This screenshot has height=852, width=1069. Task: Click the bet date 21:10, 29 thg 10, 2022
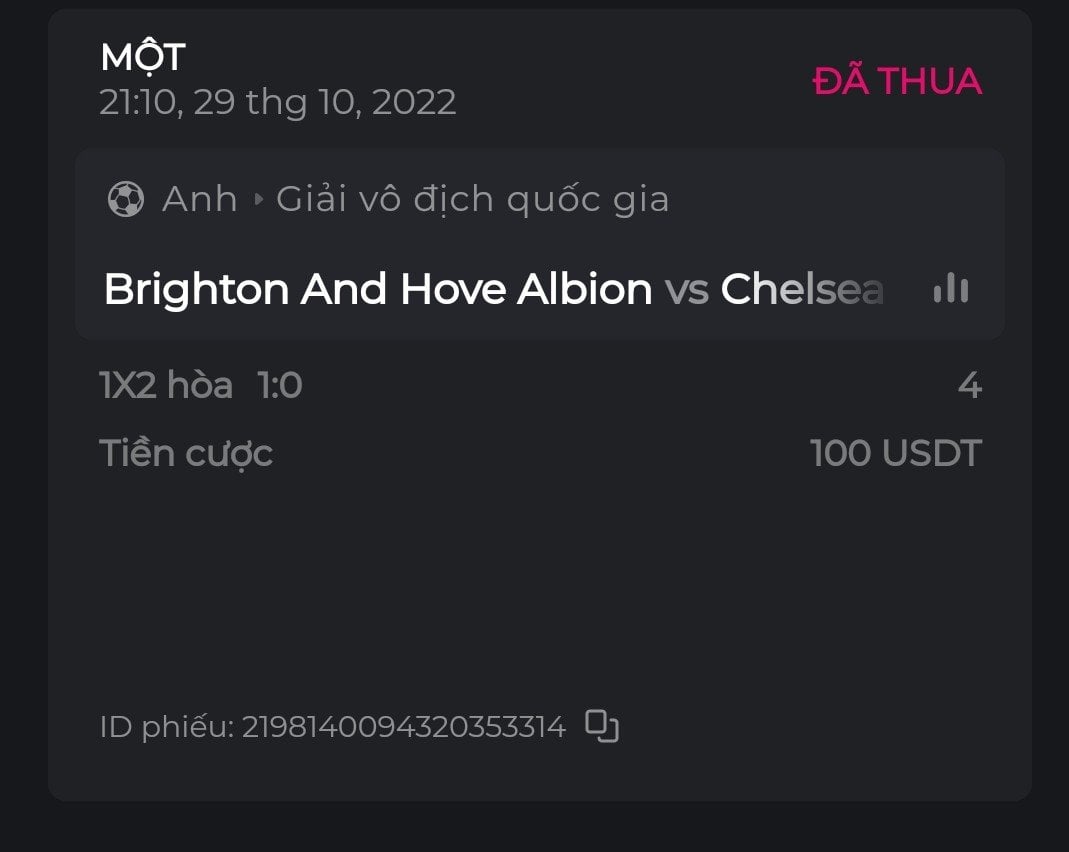coord(277,102)
